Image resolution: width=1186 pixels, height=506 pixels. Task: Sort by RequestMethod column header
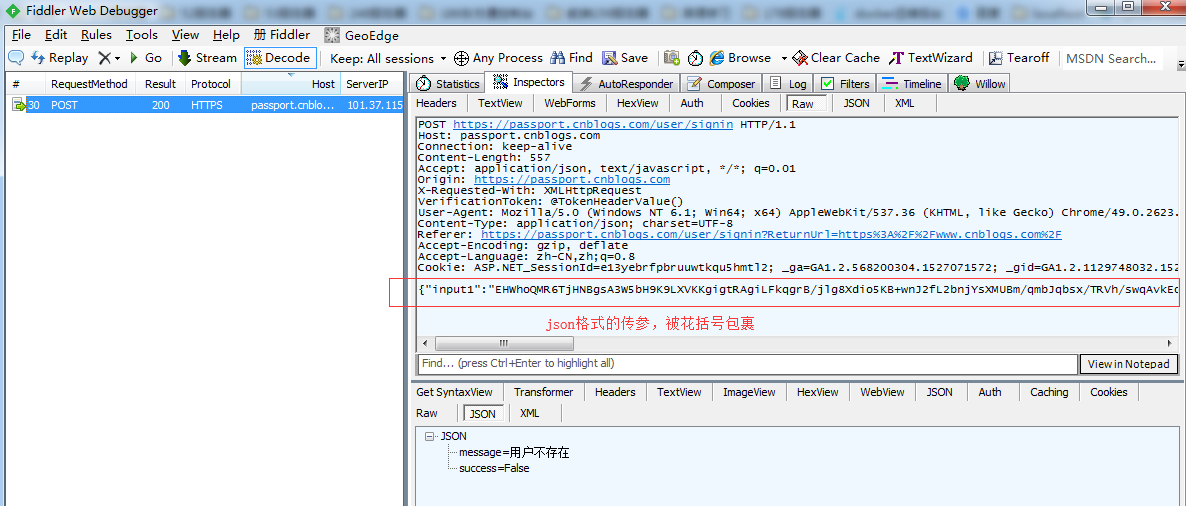(89, 84)
